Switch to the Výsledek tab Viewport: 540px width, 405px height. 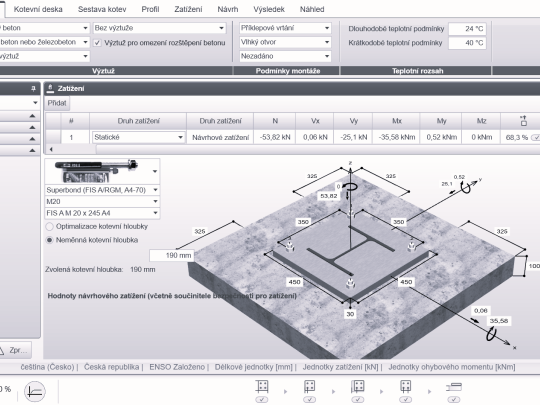[x=269, y=9]
